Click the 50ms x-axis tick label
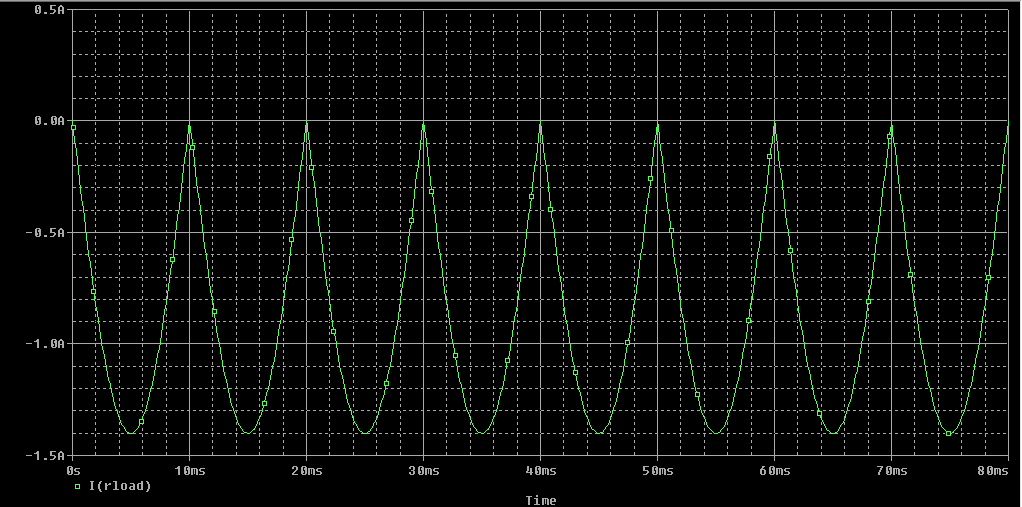The image size is (1022, 507). pos(657,469)
